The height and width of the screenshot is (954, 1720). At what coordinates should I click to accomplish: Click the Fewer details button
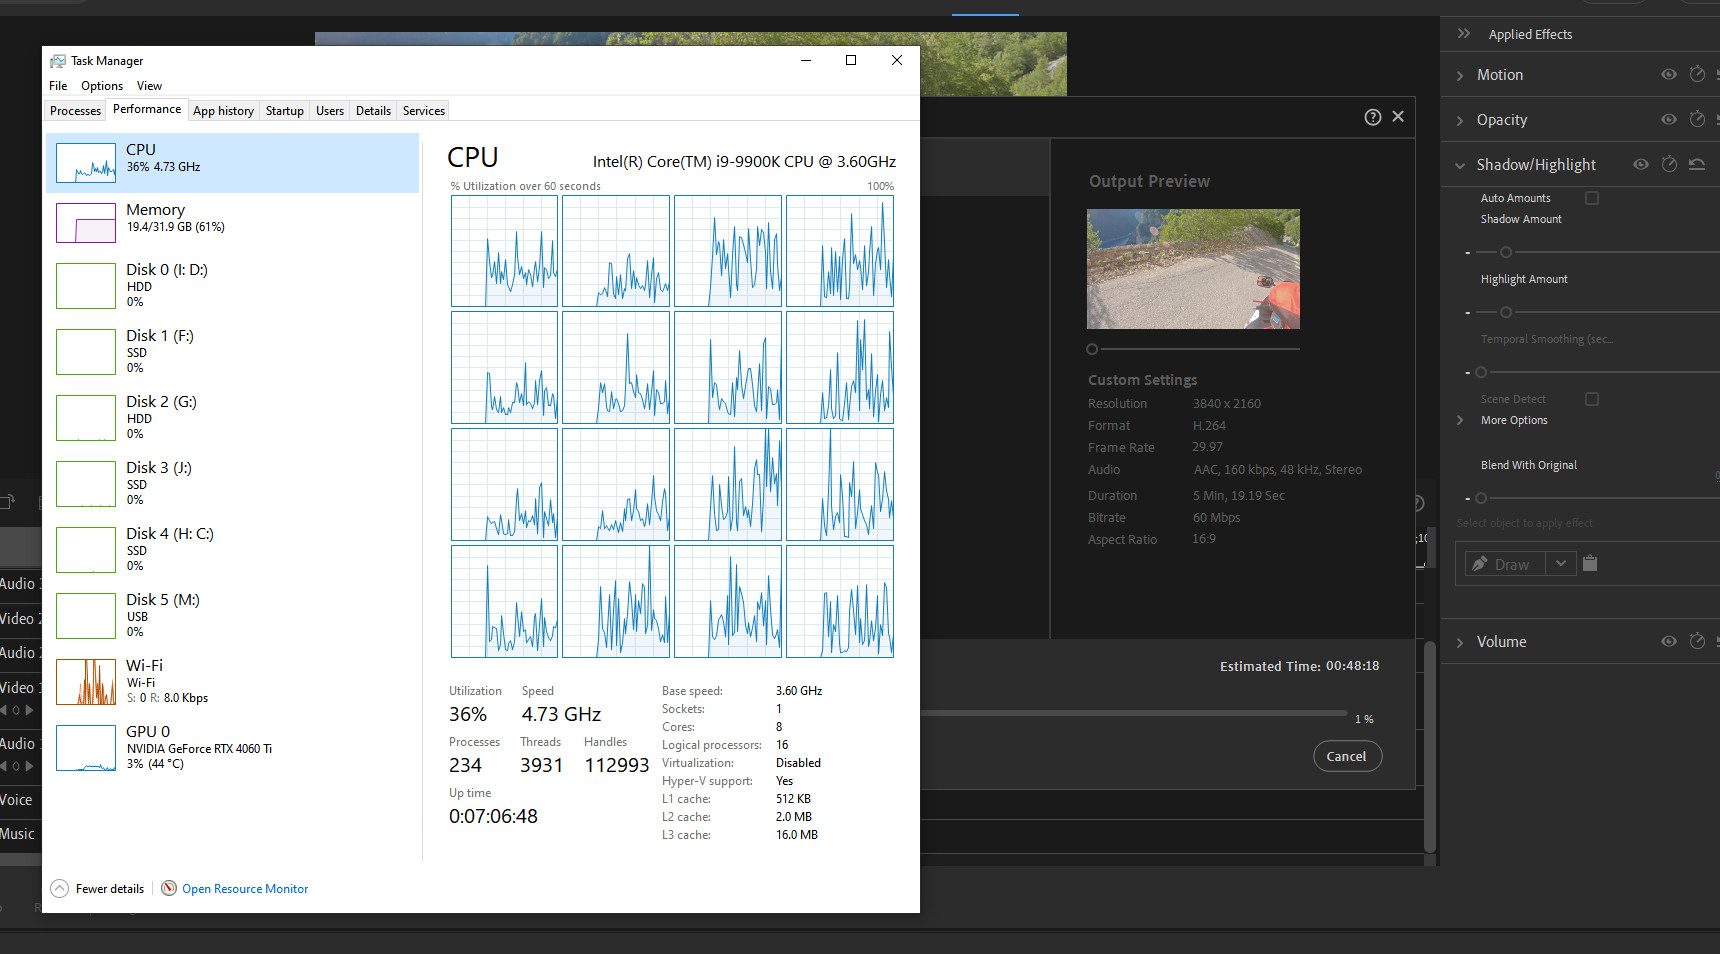[x=97, y=888]
